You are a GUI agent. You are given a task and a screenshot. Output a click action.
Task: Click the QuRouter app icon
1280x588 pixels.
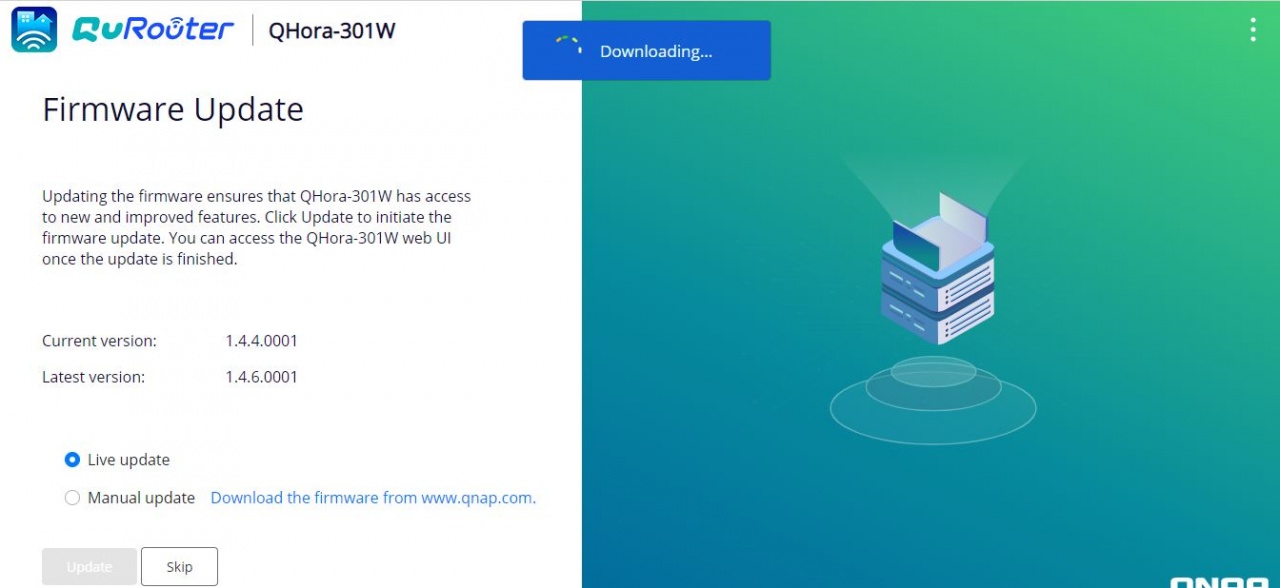pos(34,29)
